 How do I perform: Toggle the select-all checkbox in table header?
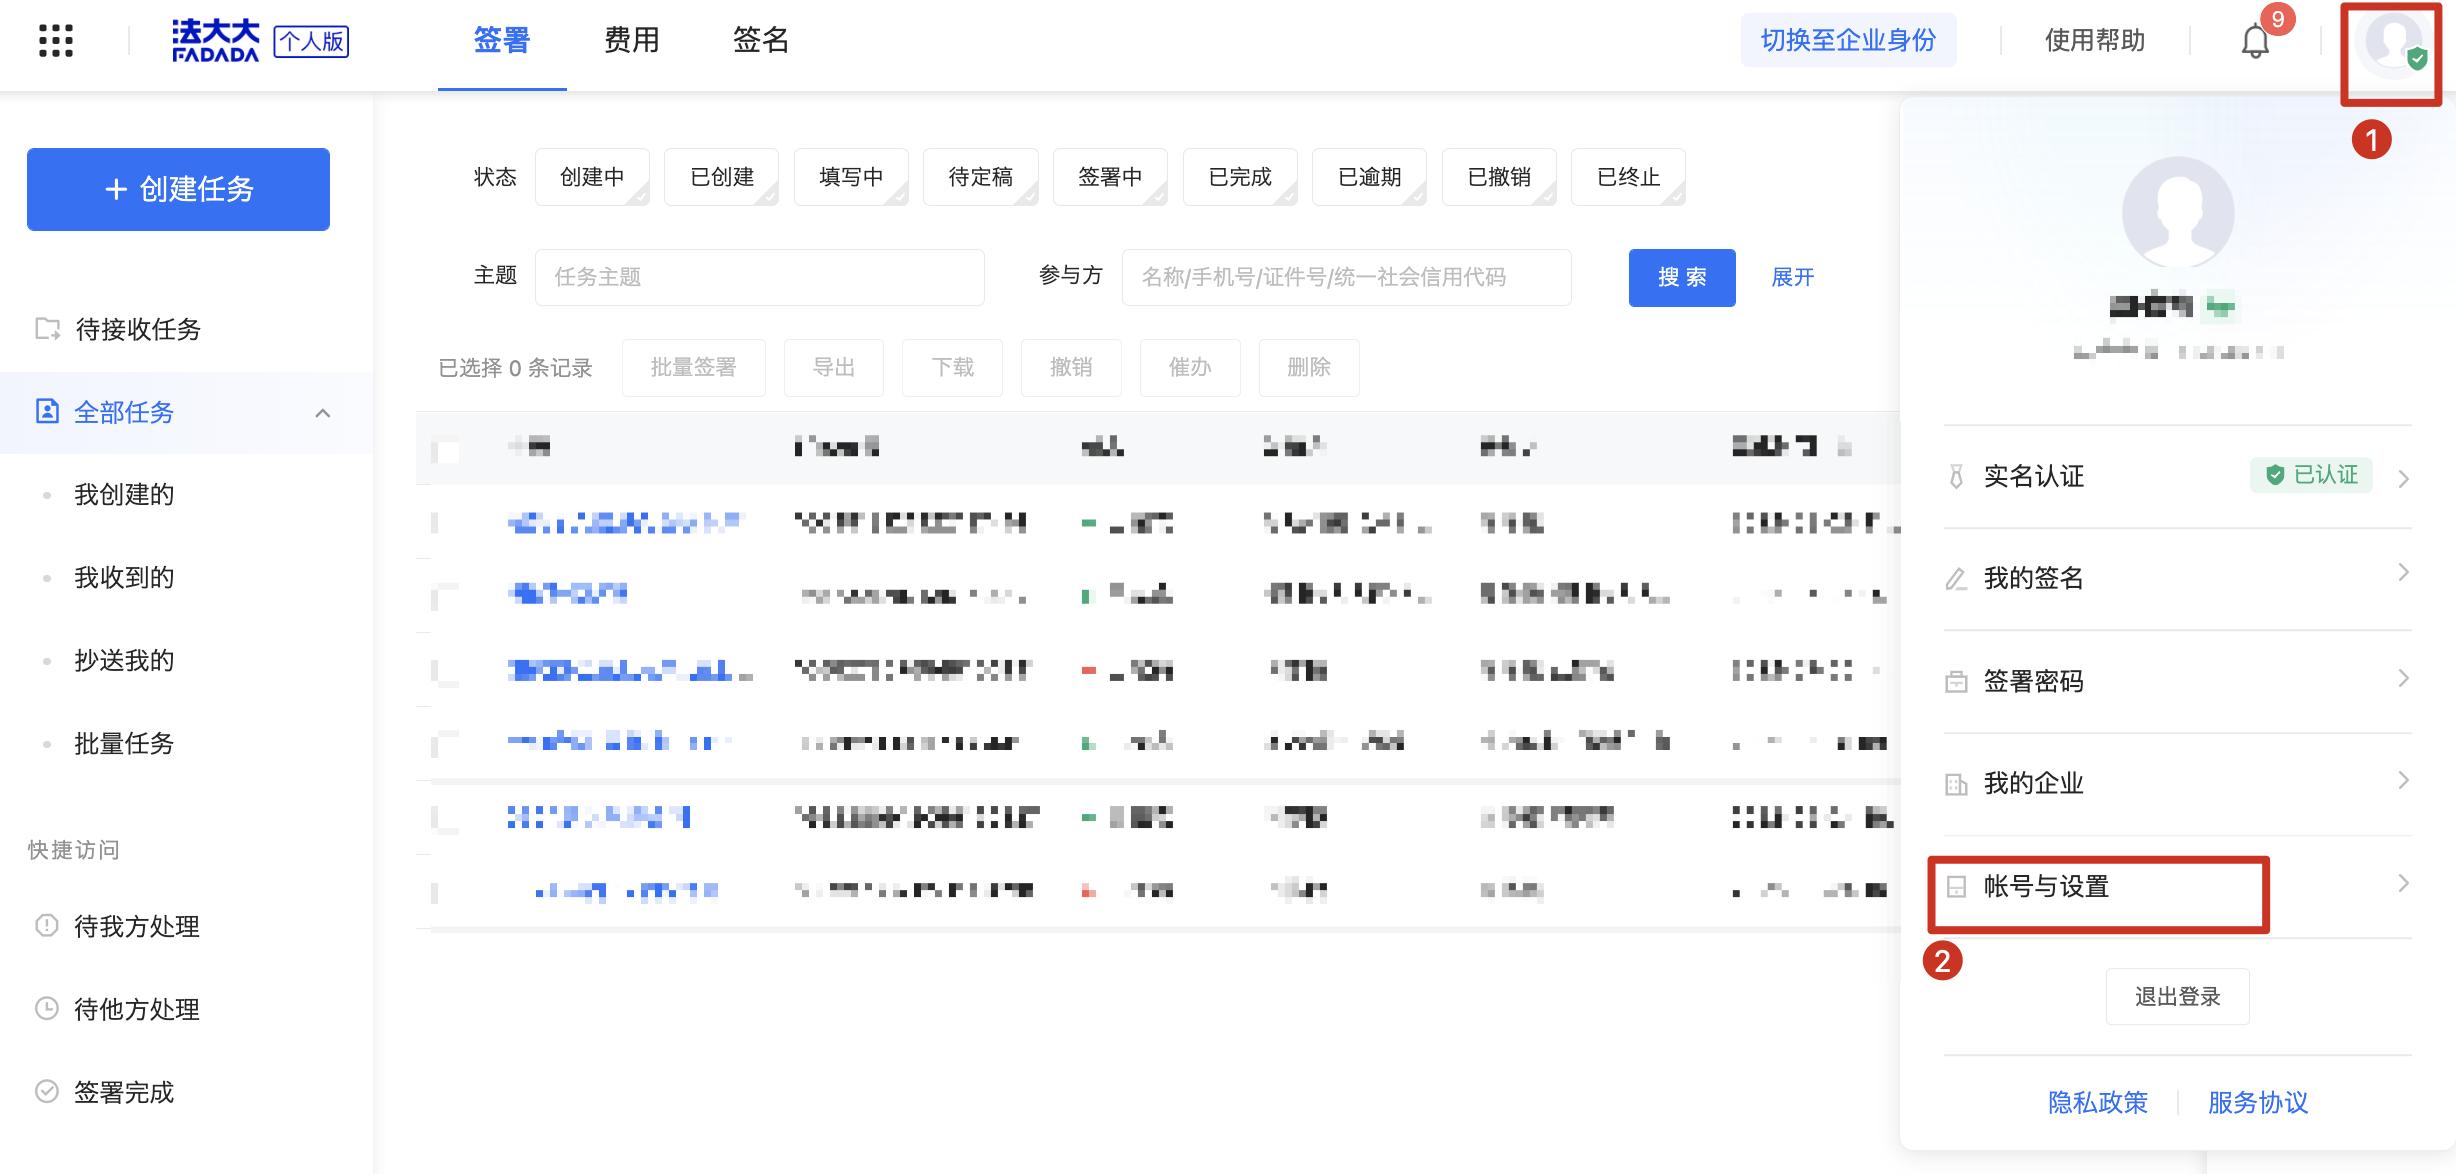(x=447, y=449)
